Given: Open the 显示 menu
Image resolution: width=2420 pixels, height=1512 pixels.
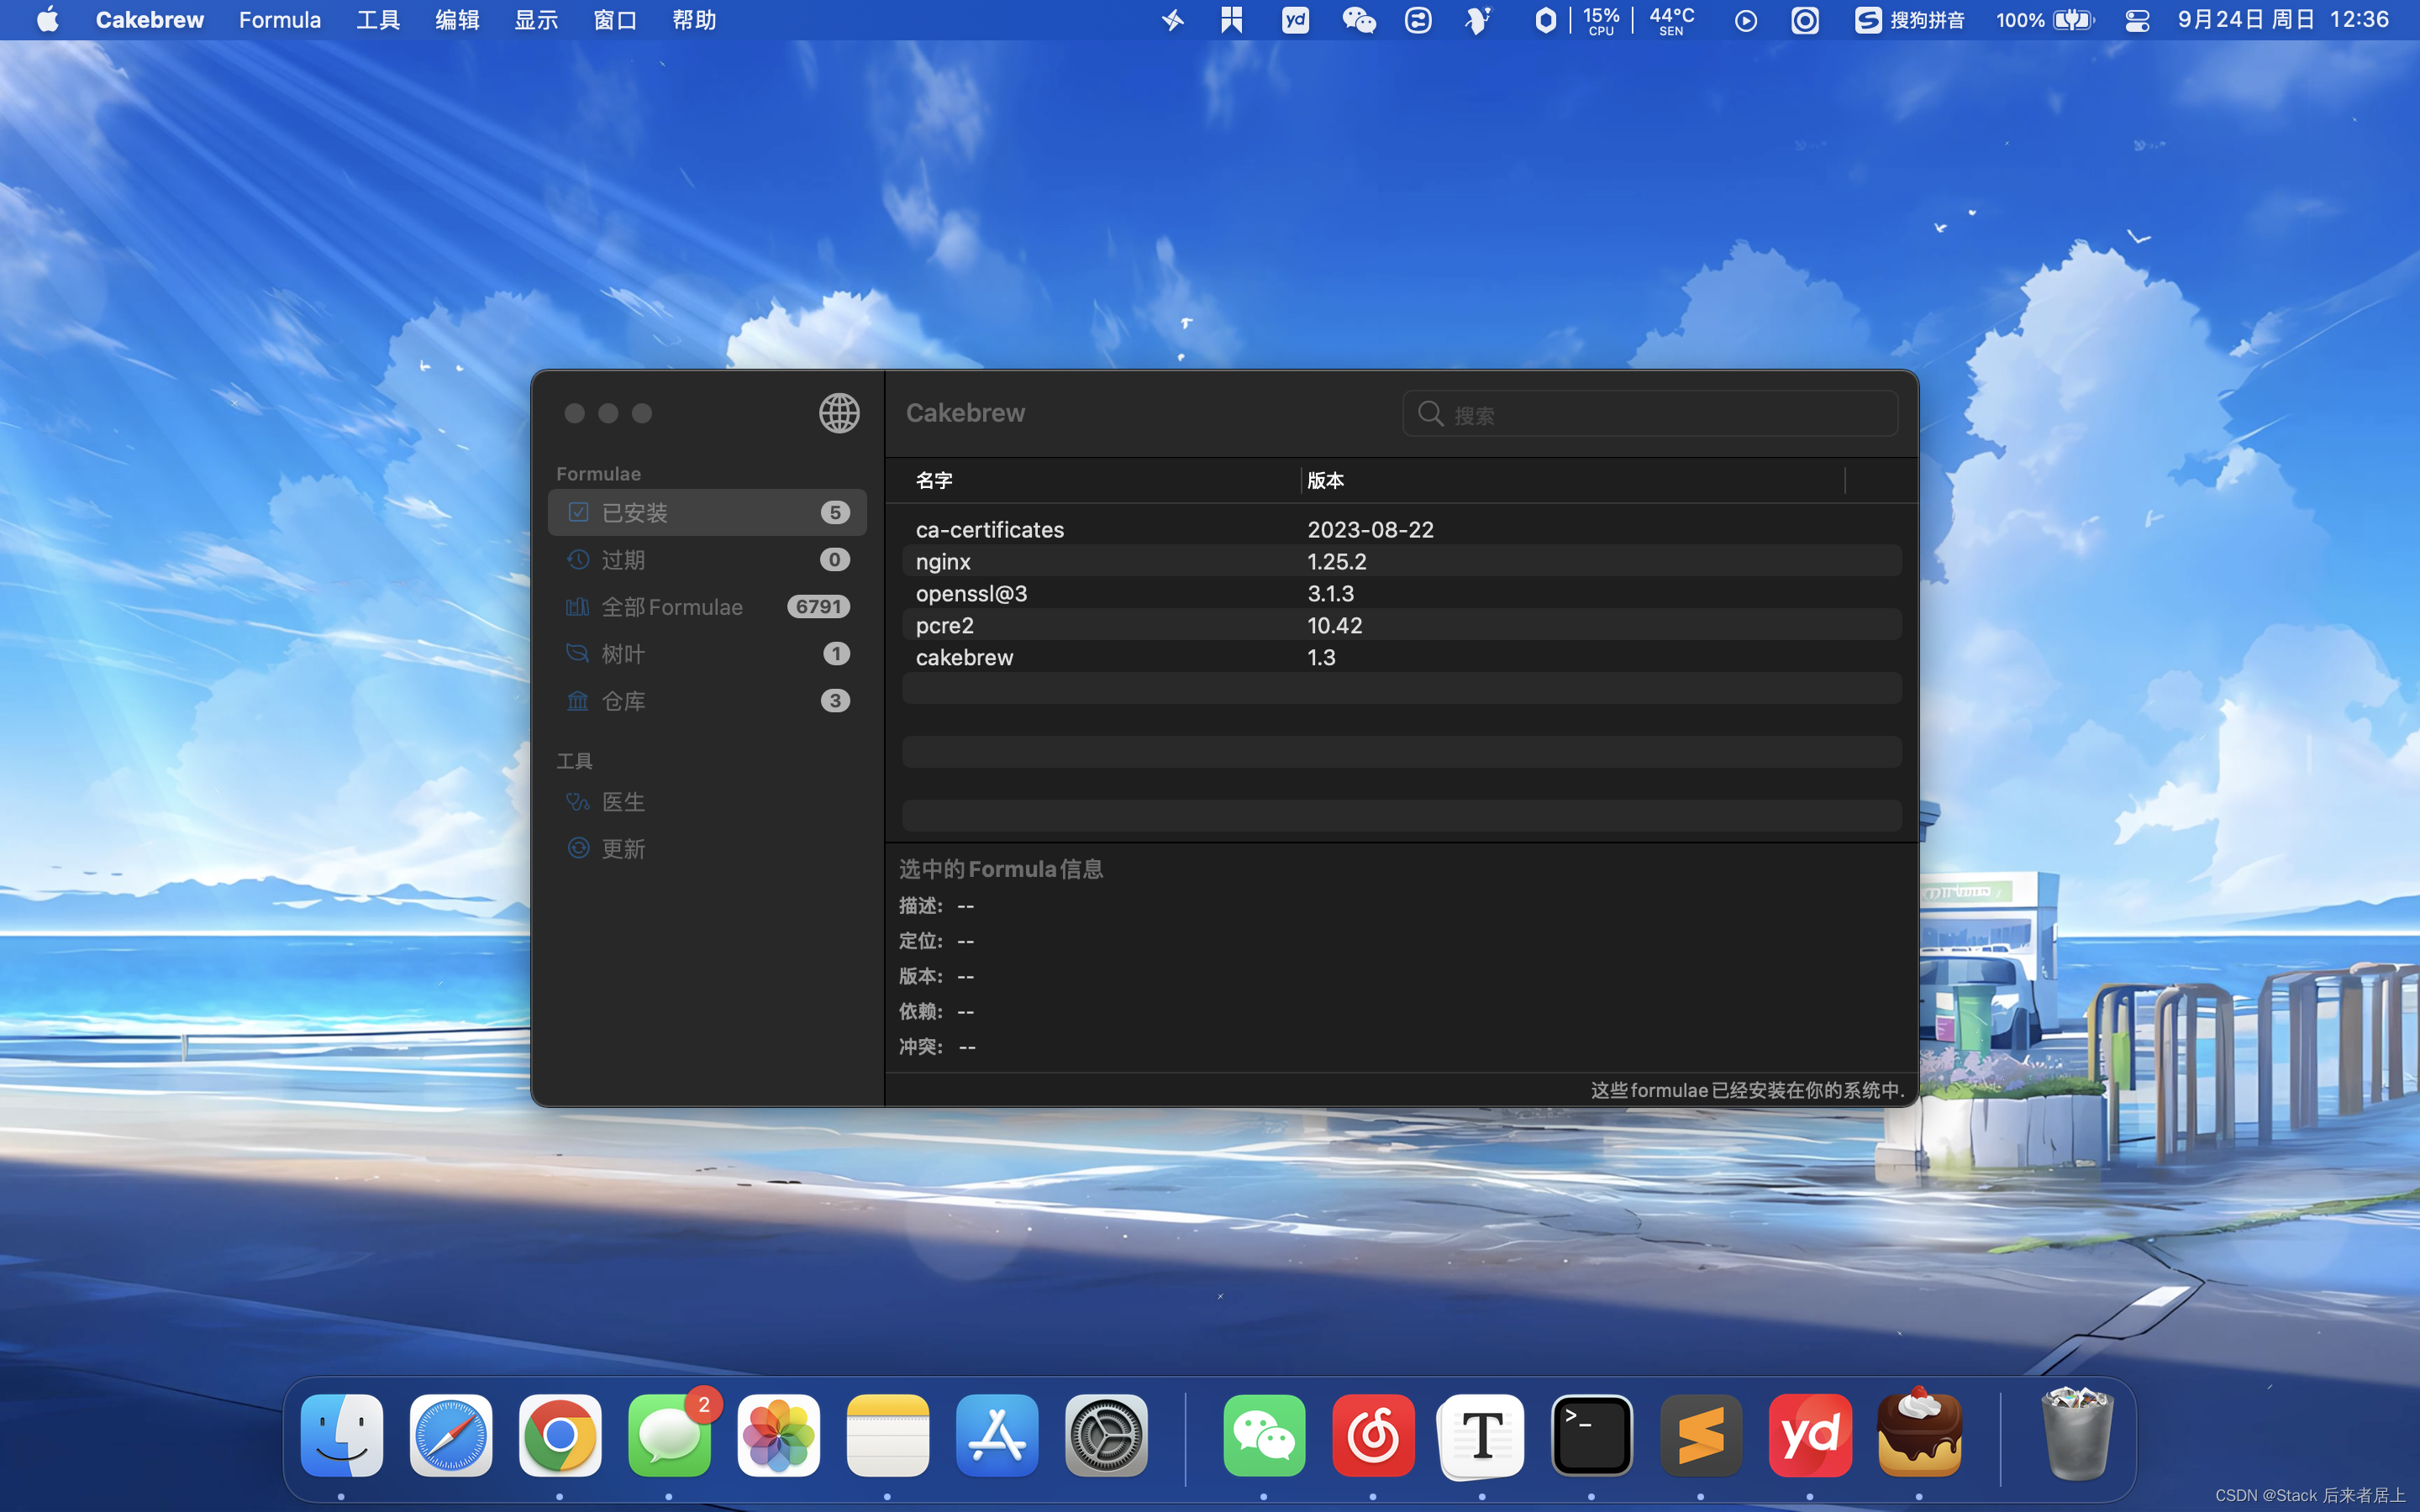Looking at the screenshot, I should (x=536, y=20).
